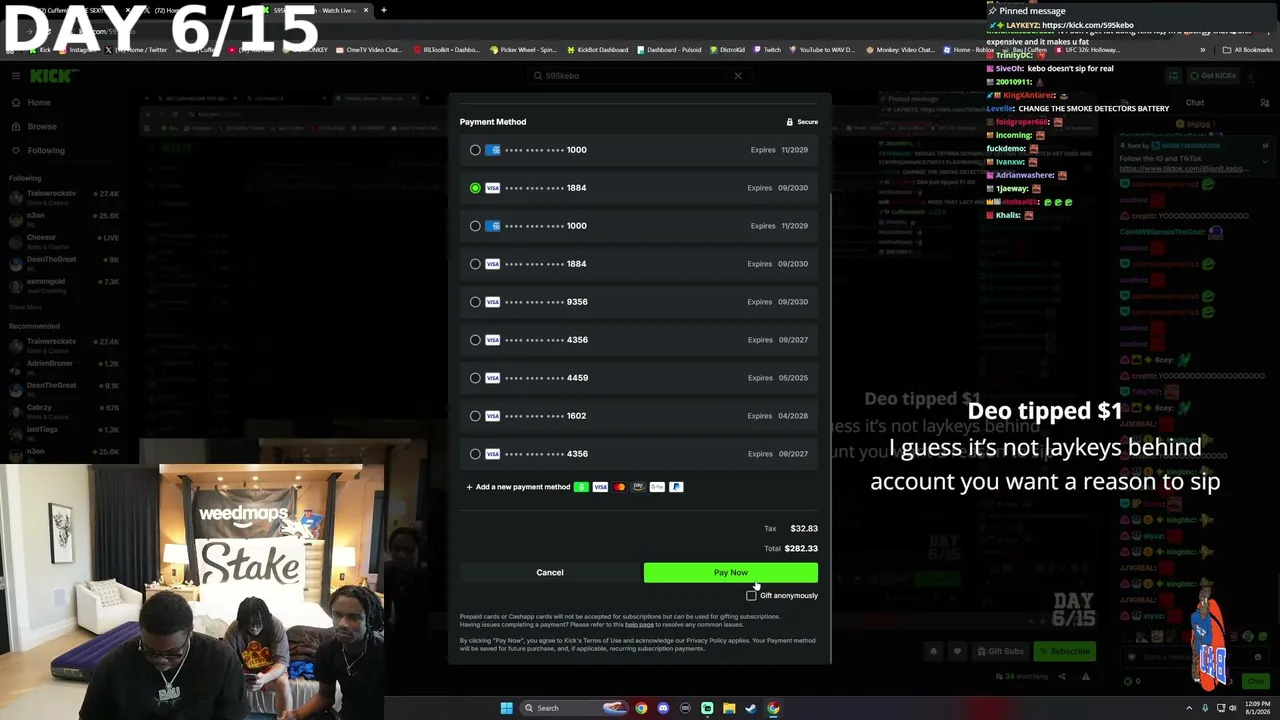Open the Picker Wheel bookmark
This screenshot has height=720, width=1280.
[524, 49]
